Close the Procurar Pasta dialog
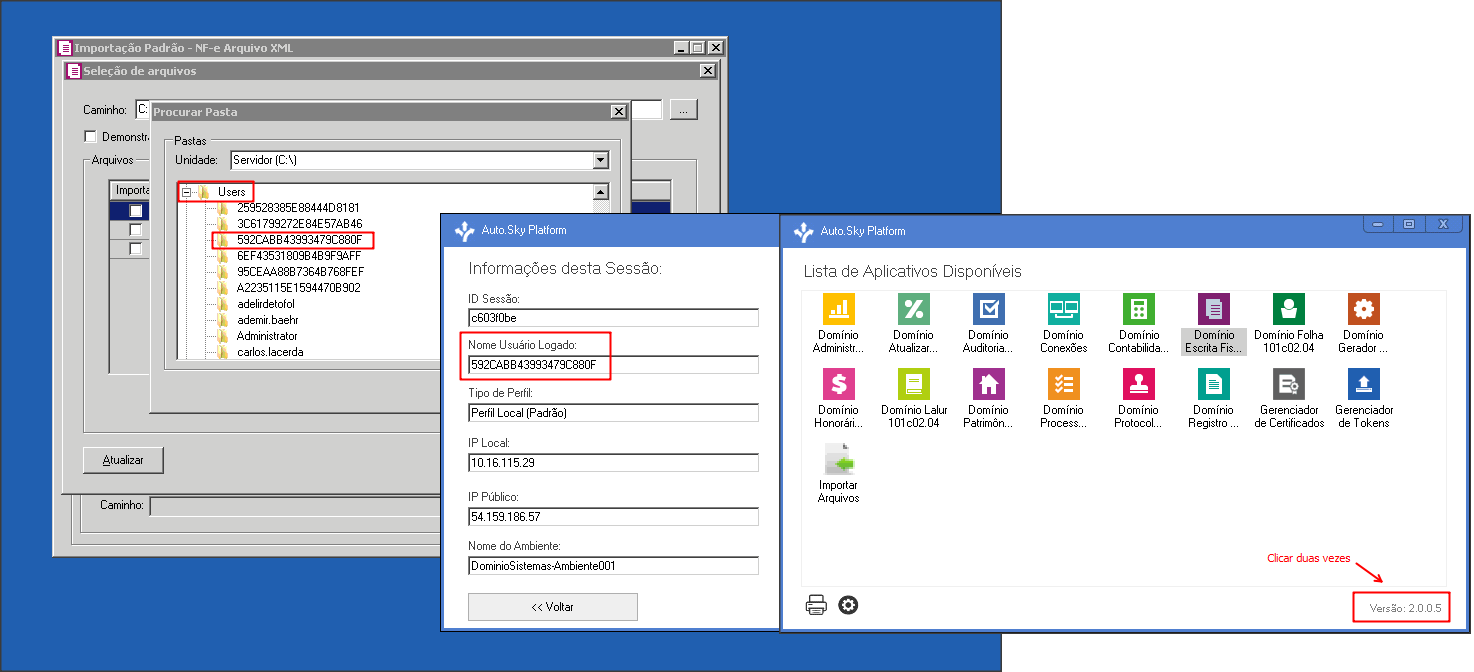 point(619,112)
